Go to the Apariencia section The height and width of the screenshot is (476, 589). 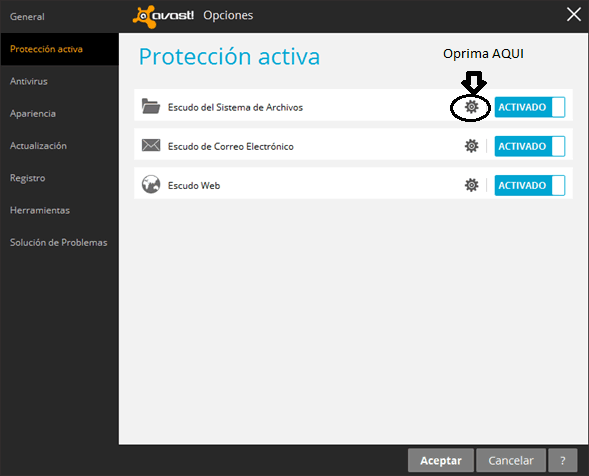coord(33,113)
